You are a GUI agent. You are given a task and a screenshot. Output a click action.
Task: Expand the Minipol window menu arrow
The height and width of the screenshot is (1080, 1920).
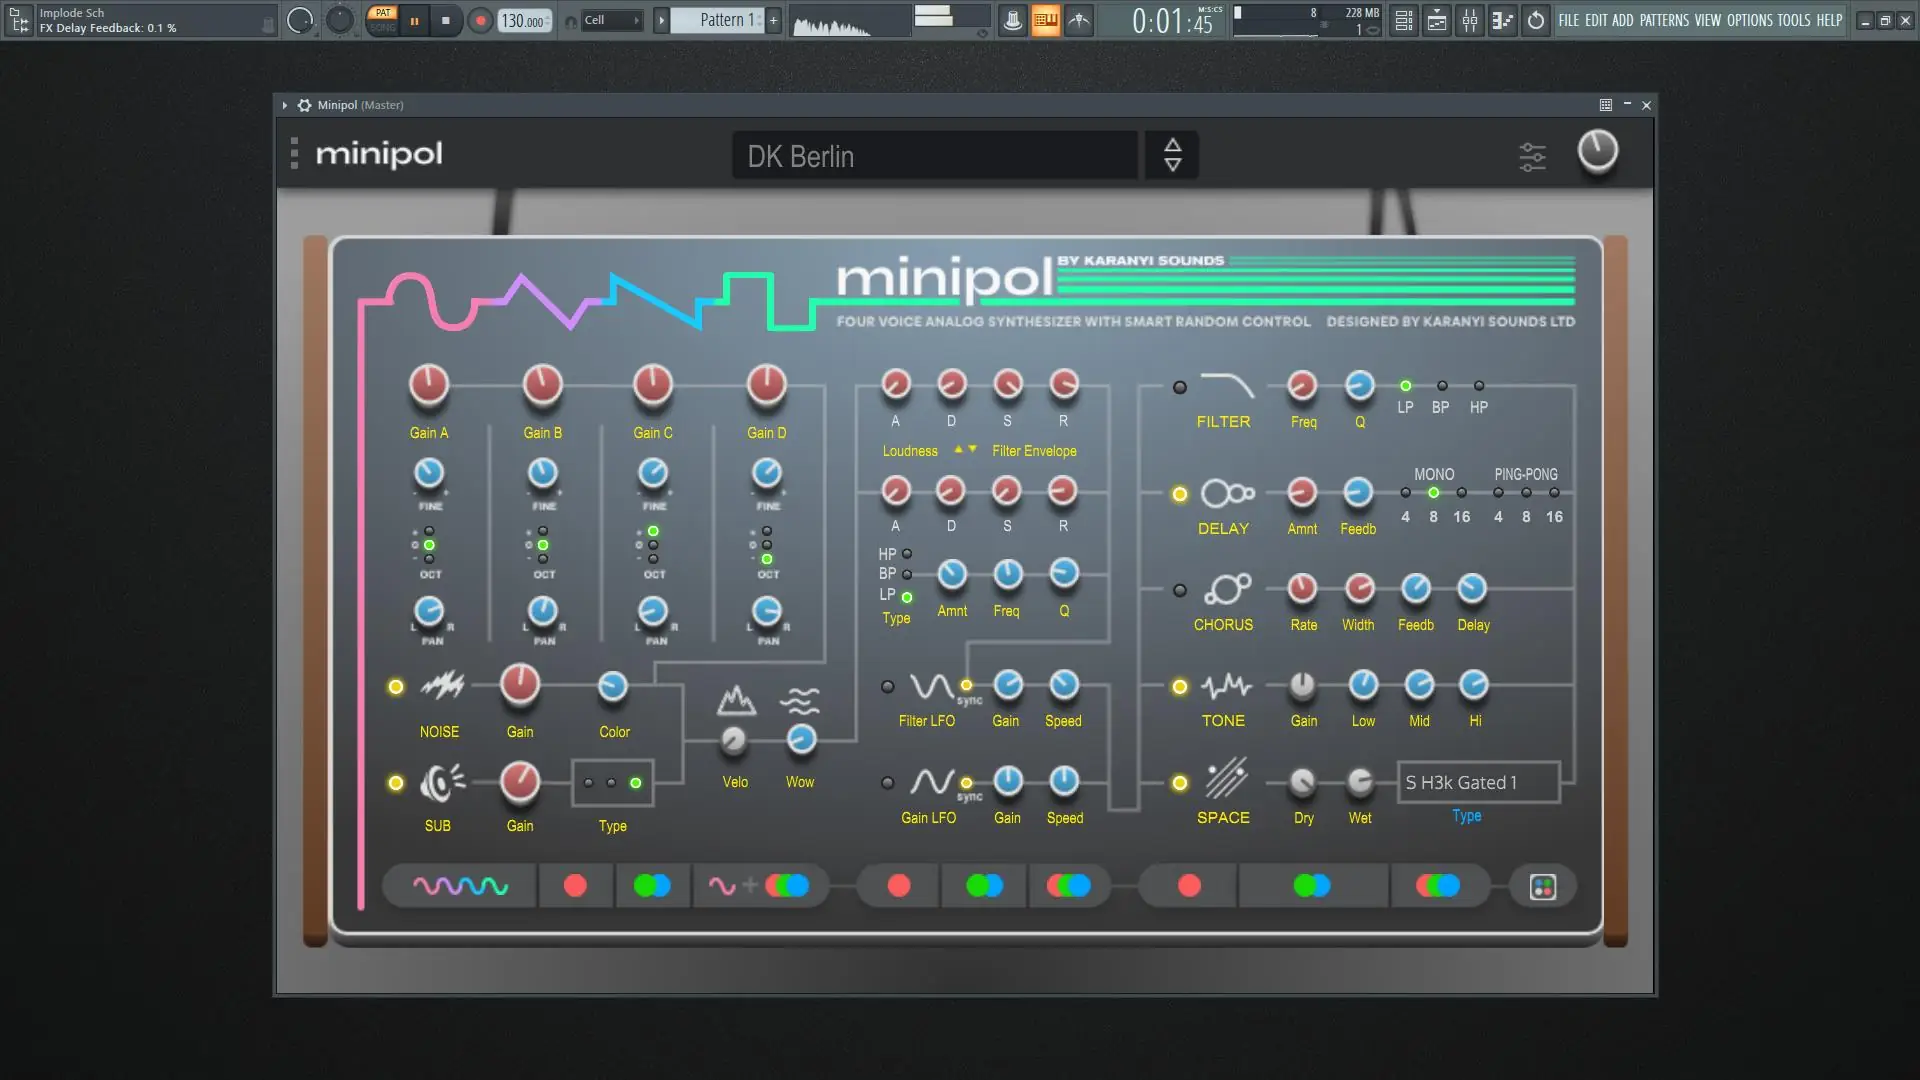(x=285, y=105)
